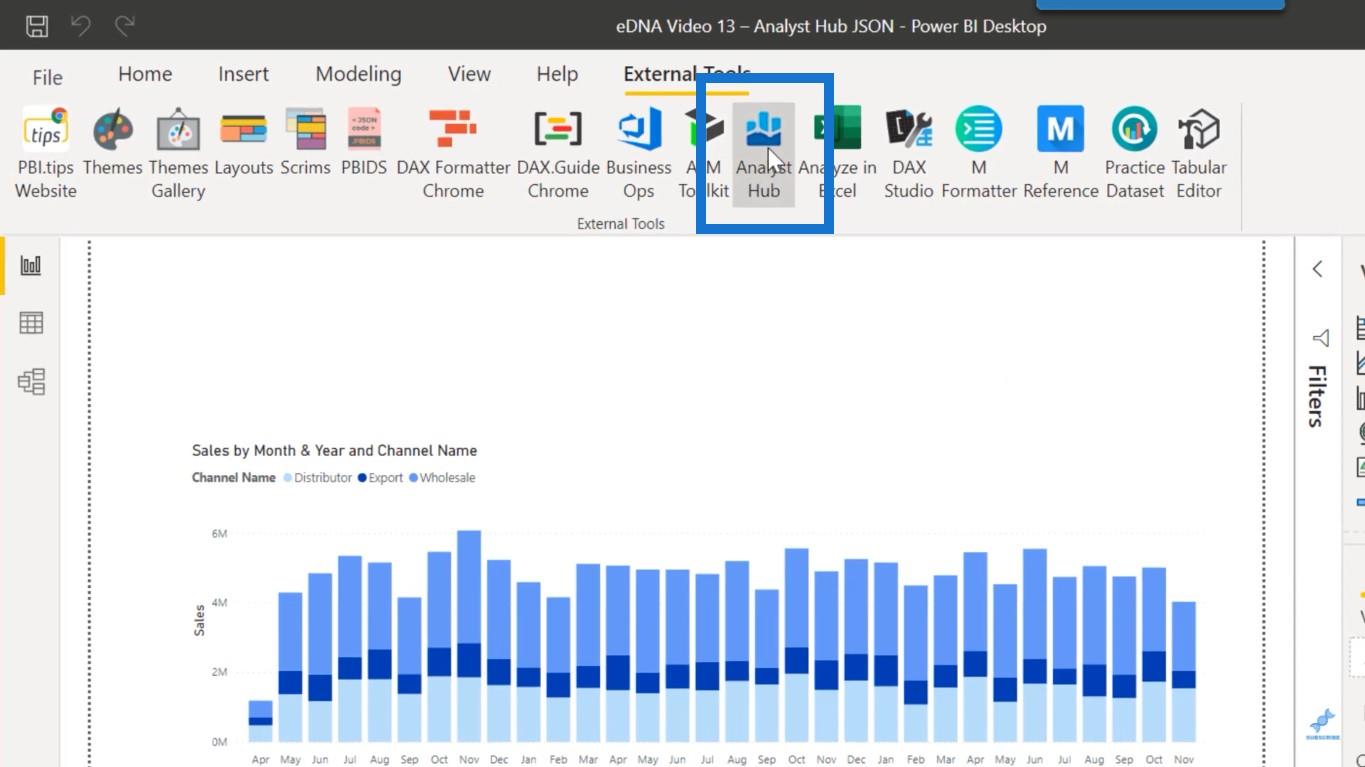The height and width of the screenshot is (767, 1365).
Task: Switch to the Modeling ribbon tab
Action: point(358,74)
